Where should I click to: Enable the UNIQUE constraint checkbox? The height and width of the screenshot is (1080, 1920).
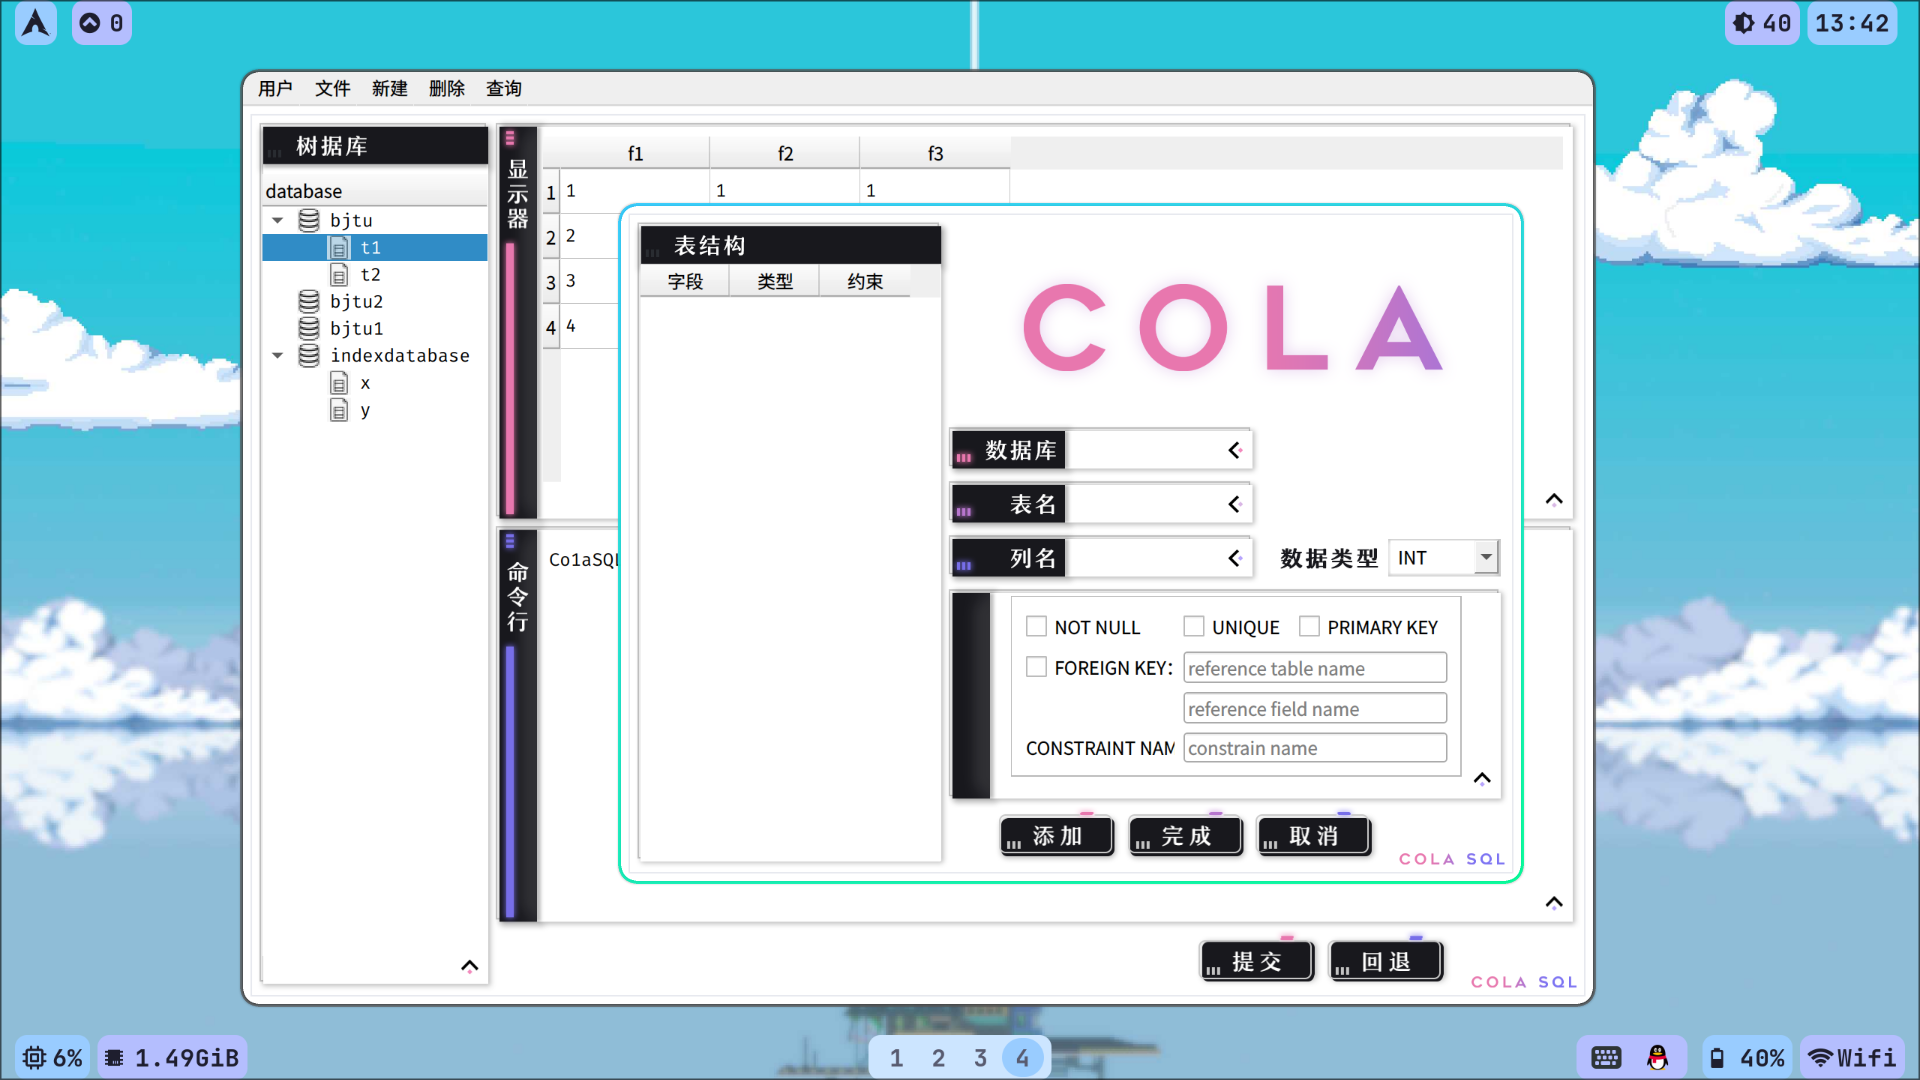(x=1191, y=626)
